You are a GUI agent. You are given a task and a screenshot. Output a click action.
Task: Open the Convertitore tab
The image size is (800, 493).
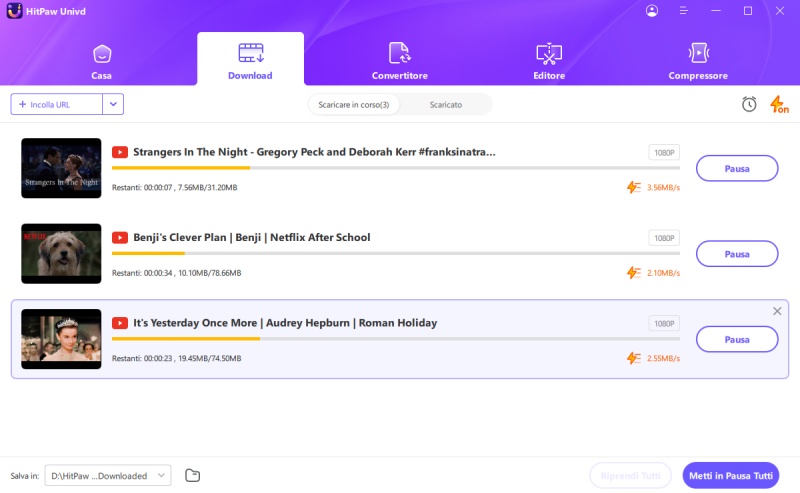coord(399,62)
